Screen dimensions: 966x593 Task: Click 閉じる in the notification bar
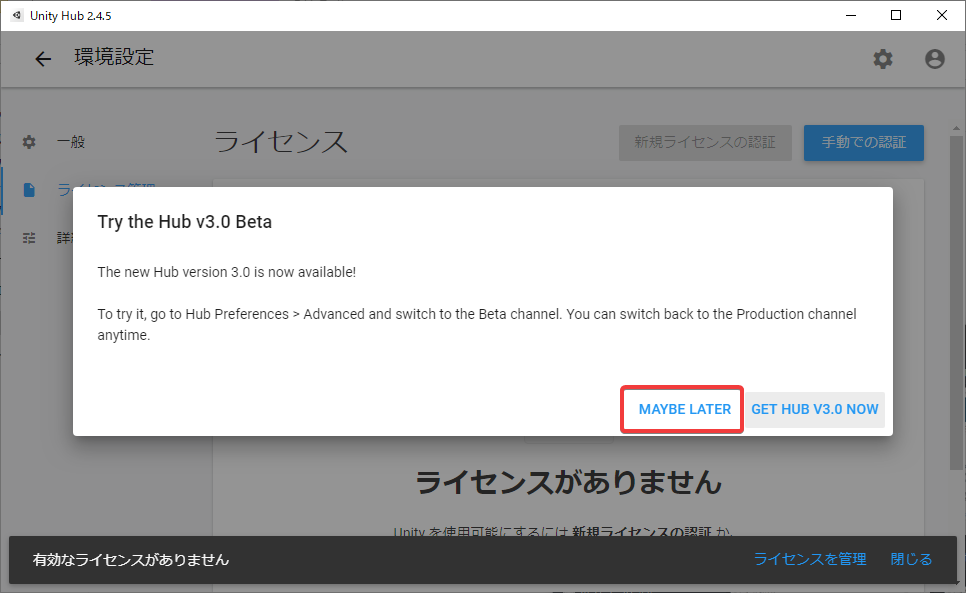pos(910,559)
